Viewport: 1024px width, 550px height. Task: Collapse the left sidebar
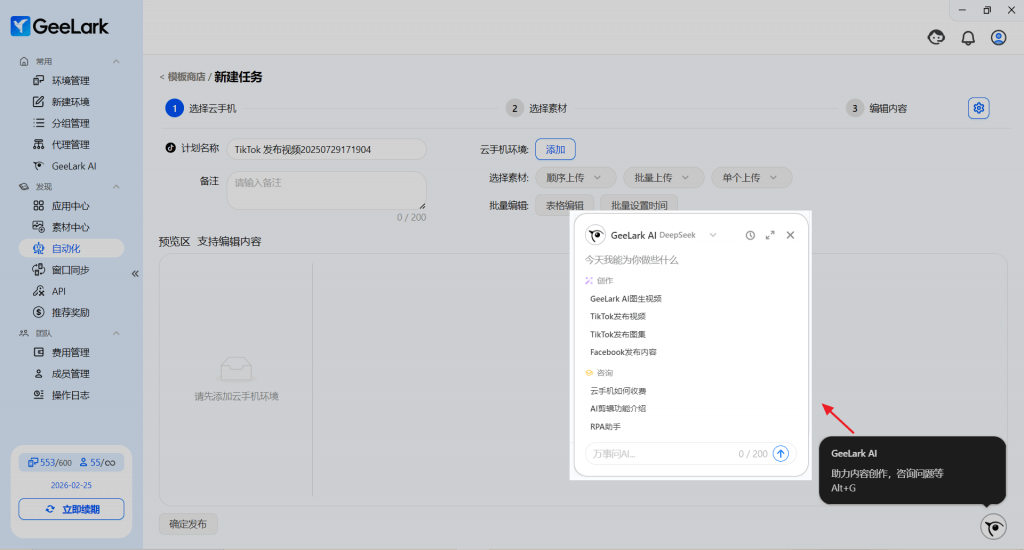click(135, 273)
